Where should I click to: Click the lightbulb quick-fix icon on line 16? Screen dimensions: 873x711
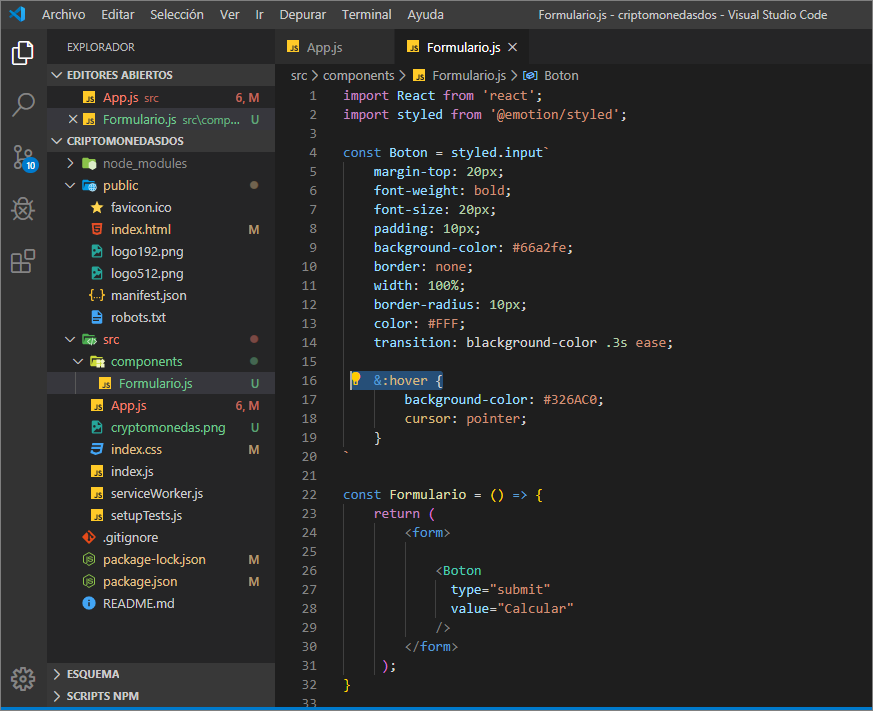(x=355, y=380)
